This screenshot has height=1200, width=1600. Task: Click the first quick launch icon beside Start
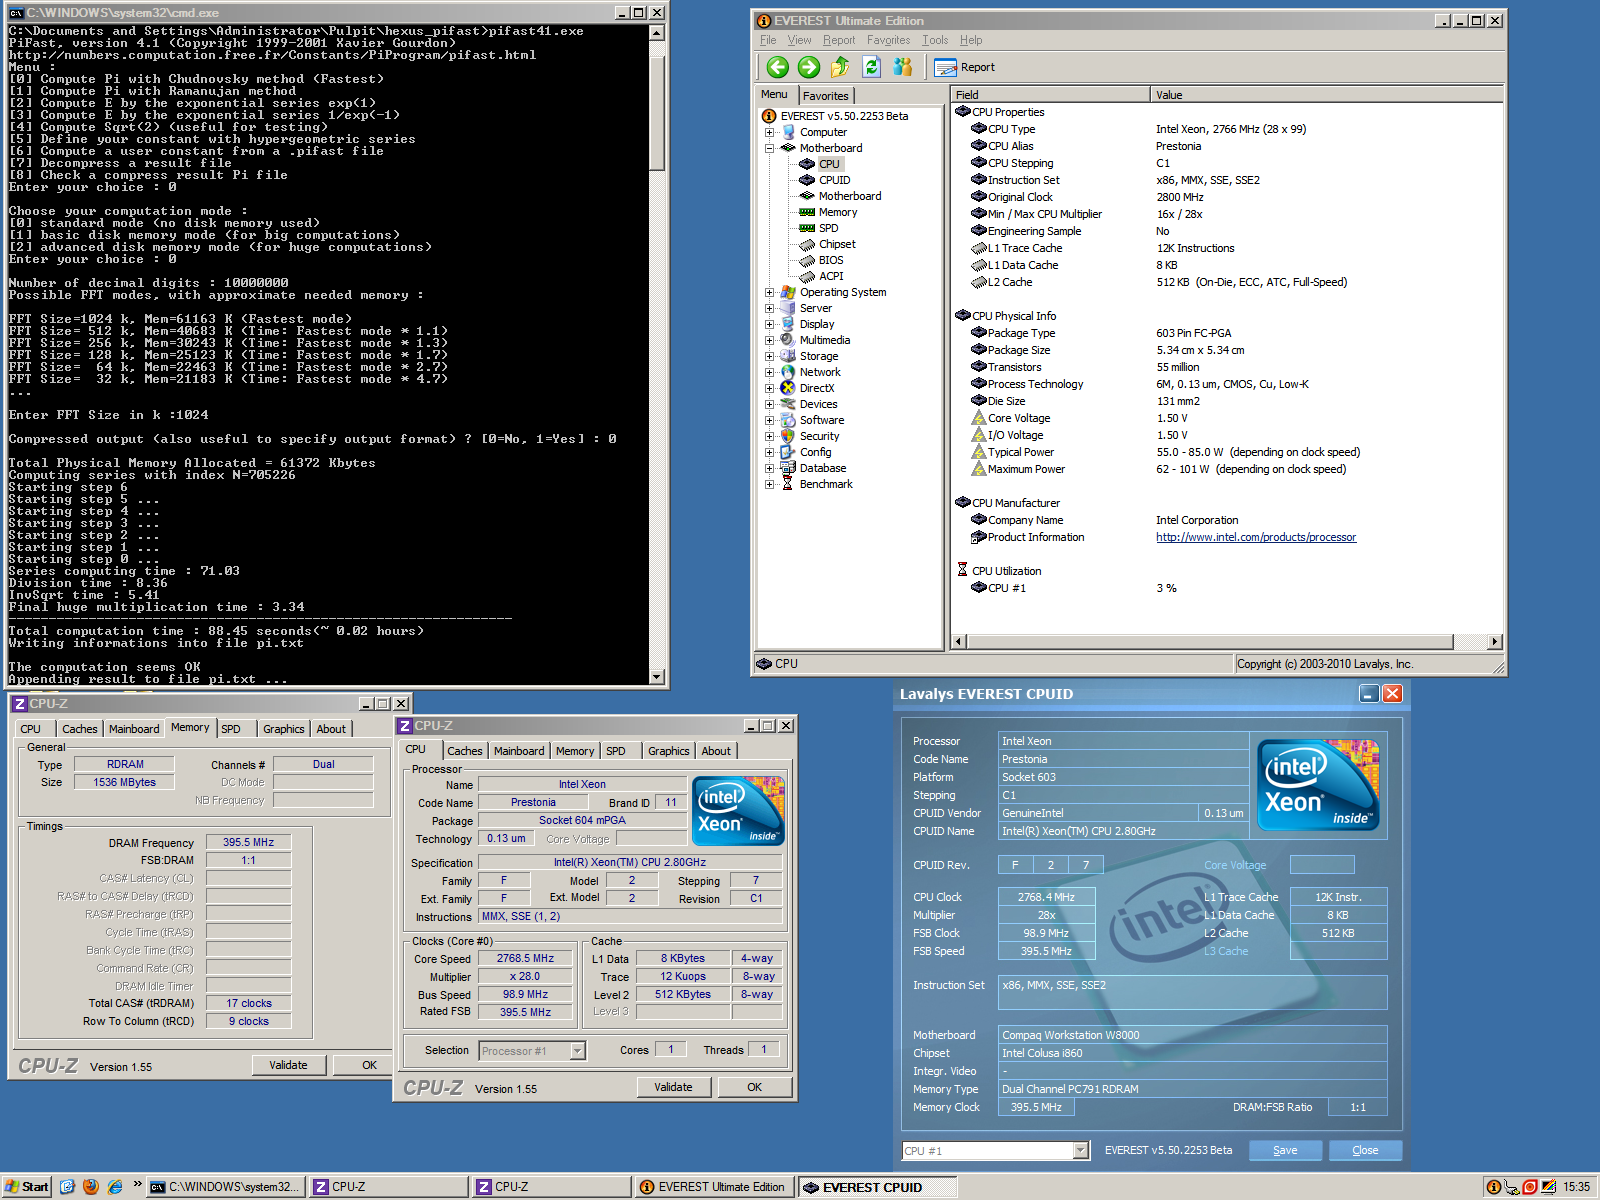tap(67, 1187)
